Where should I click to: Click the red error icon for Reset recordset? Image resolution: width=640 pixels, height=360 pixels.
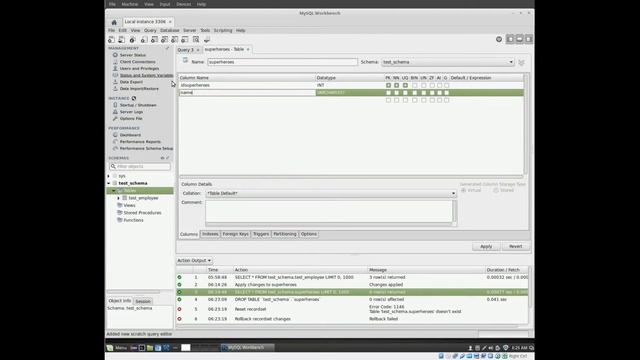tap(179, 309)
